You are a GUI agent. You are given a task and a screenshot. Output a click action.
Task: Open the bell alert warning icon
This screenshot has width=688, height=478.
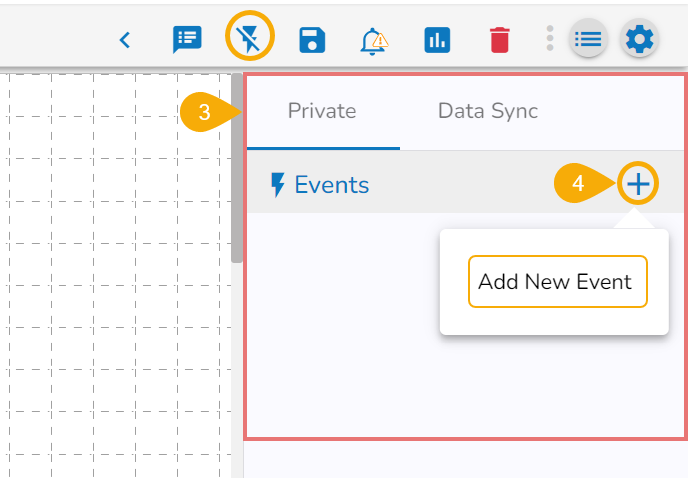(374, 40)
